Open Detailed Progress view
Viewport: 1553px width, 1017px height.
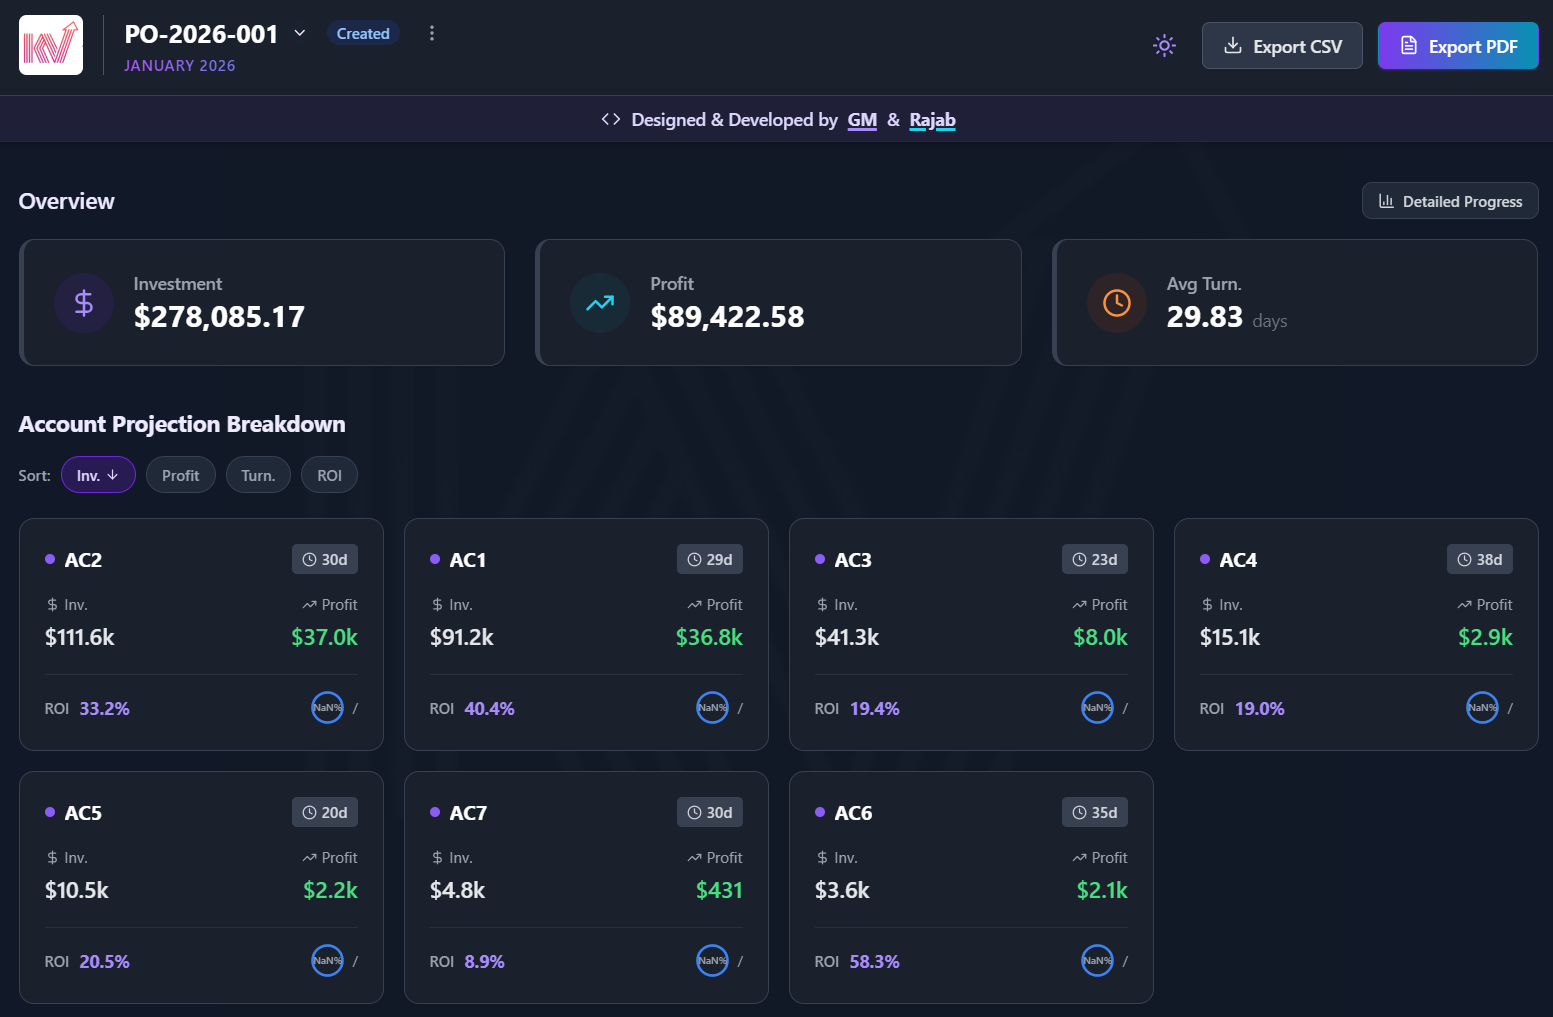[x=1450, y=201]
